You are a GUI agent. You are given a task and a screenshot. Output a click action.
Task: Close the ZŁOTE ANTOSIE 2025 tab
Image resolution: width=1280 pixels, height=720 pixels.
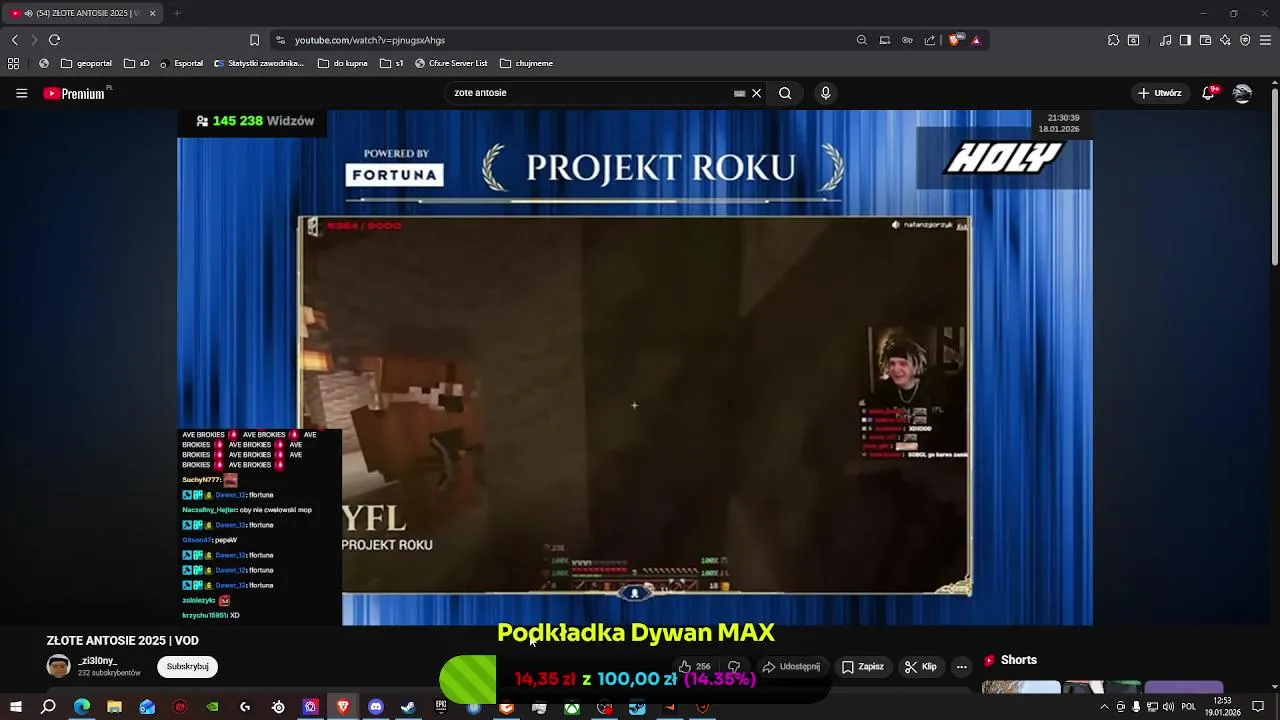[152, 13]
